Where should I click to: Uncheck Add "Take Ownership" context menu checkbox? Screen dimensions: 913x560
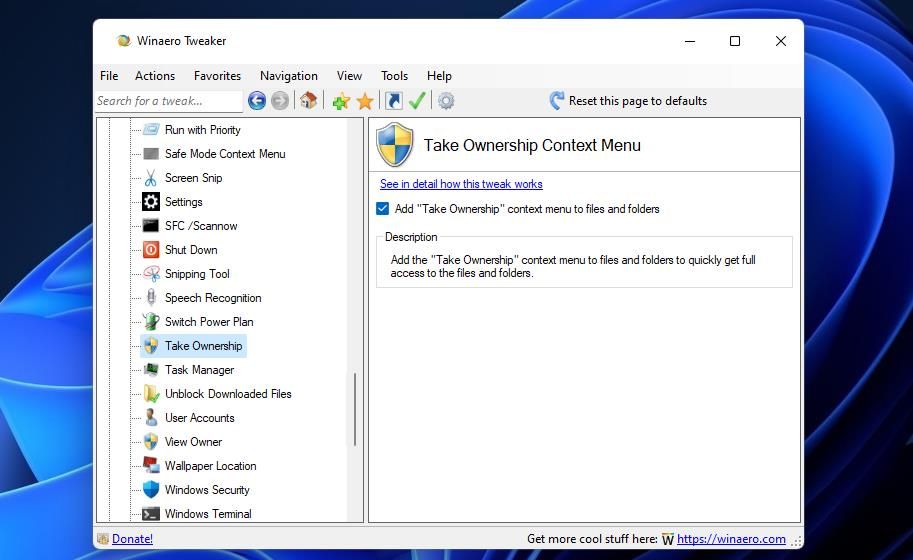[383, 208]
